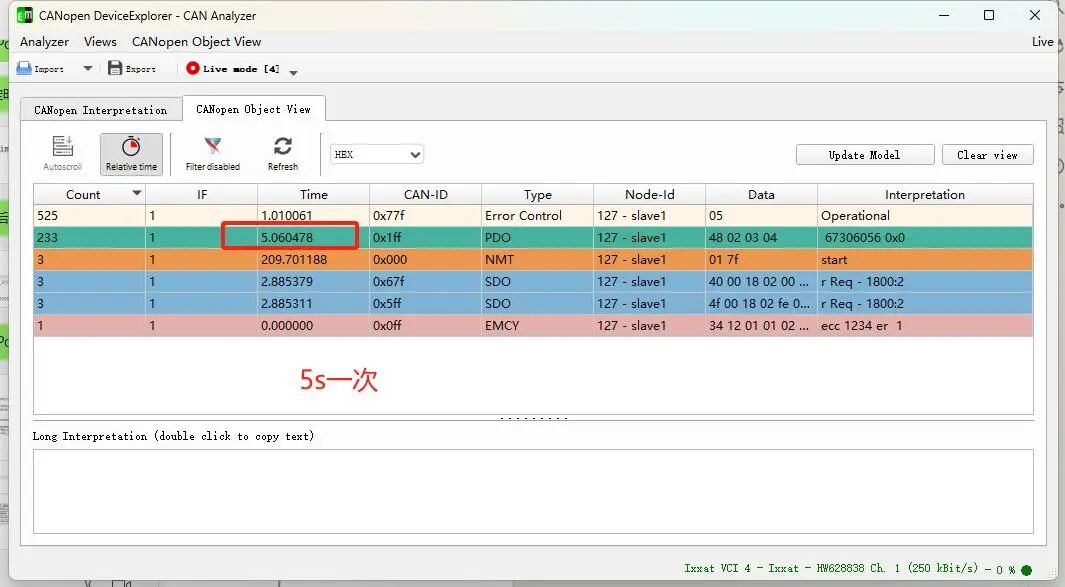Click the IF column header

(x=202, y=194)
